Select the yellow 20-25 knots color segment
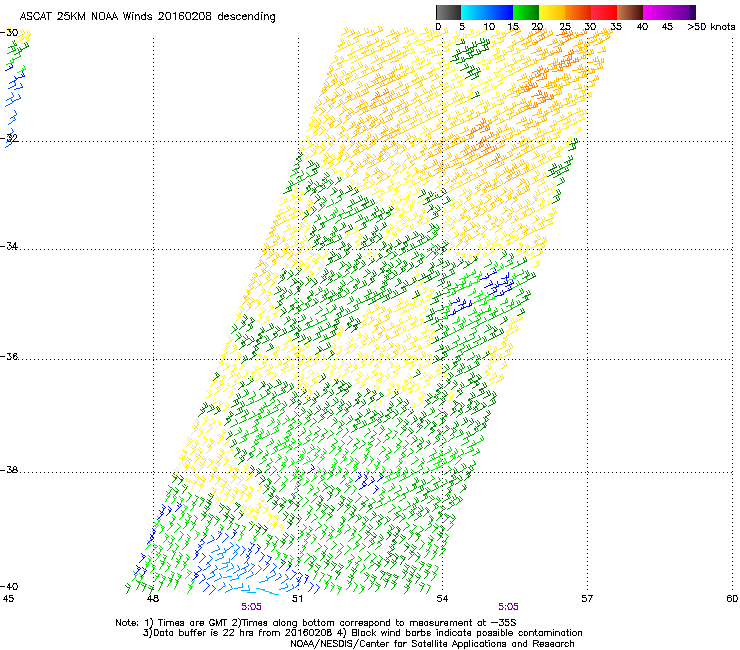This screenshot has height=650, width=740. pyautogui.click(x=552, y=12)
